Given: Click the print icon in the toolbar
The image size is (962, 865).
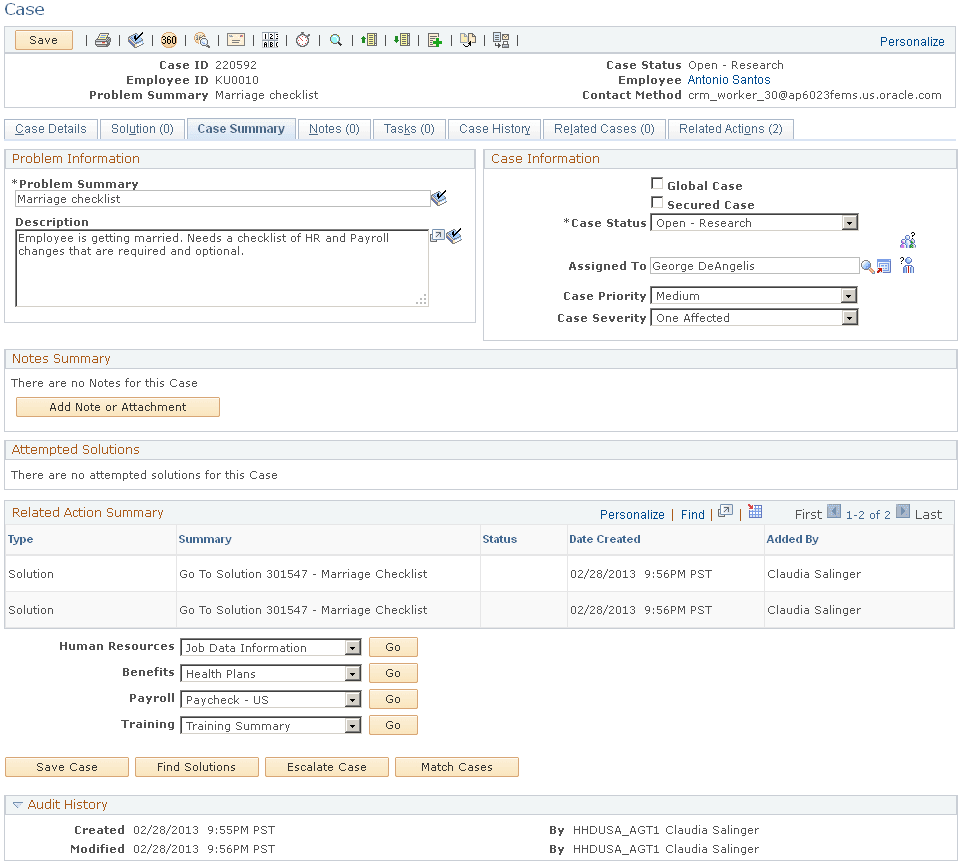Looking at the screenshot, I should pyautogui.click(x=103, y=40).
